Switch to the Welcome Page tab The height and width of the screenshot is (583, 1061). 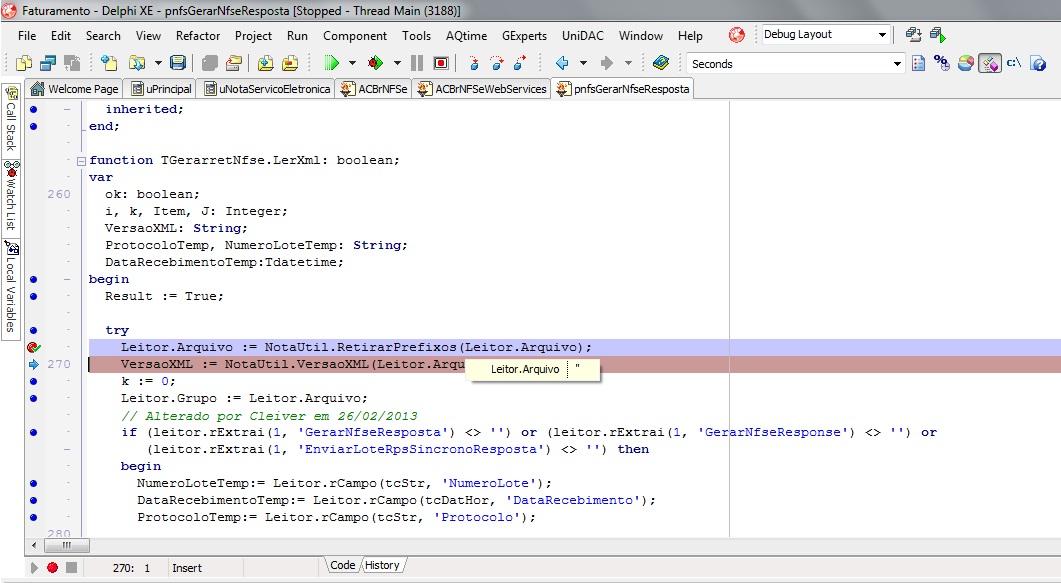(74, 89)
